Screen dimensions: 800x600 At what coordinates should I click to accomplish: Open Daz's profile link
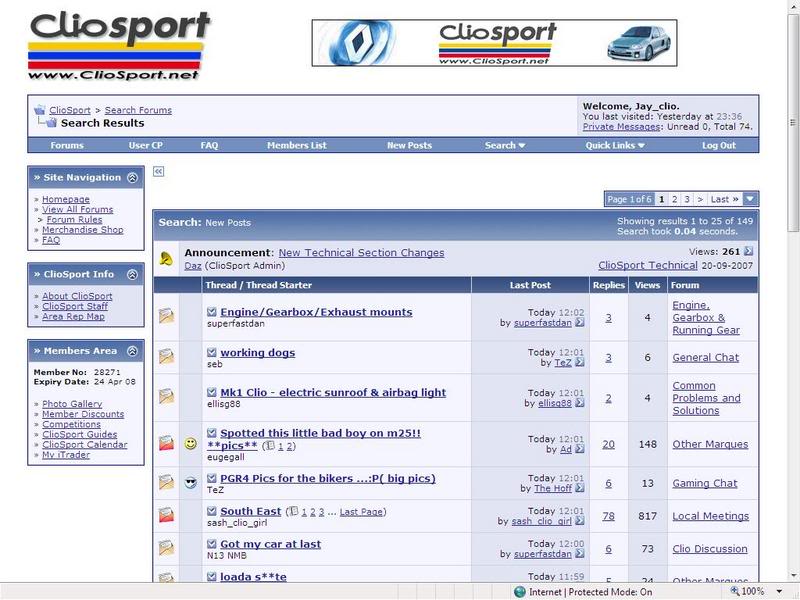click(x=192, y=266)
